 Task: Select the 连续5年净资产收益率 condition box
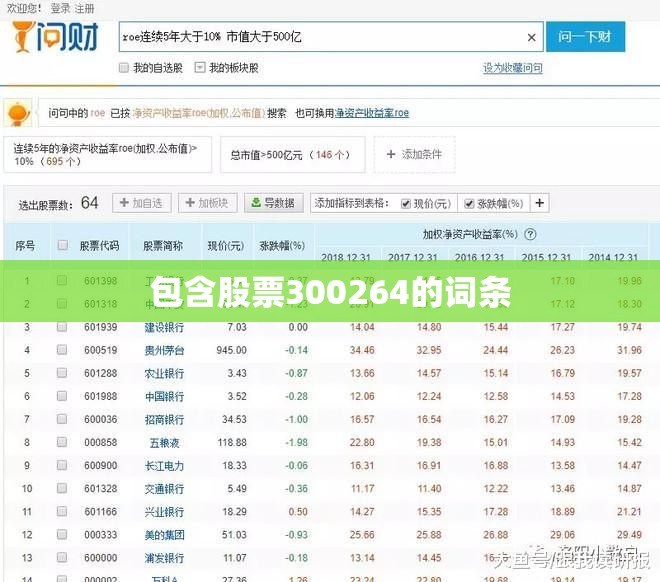pos(107,154)
